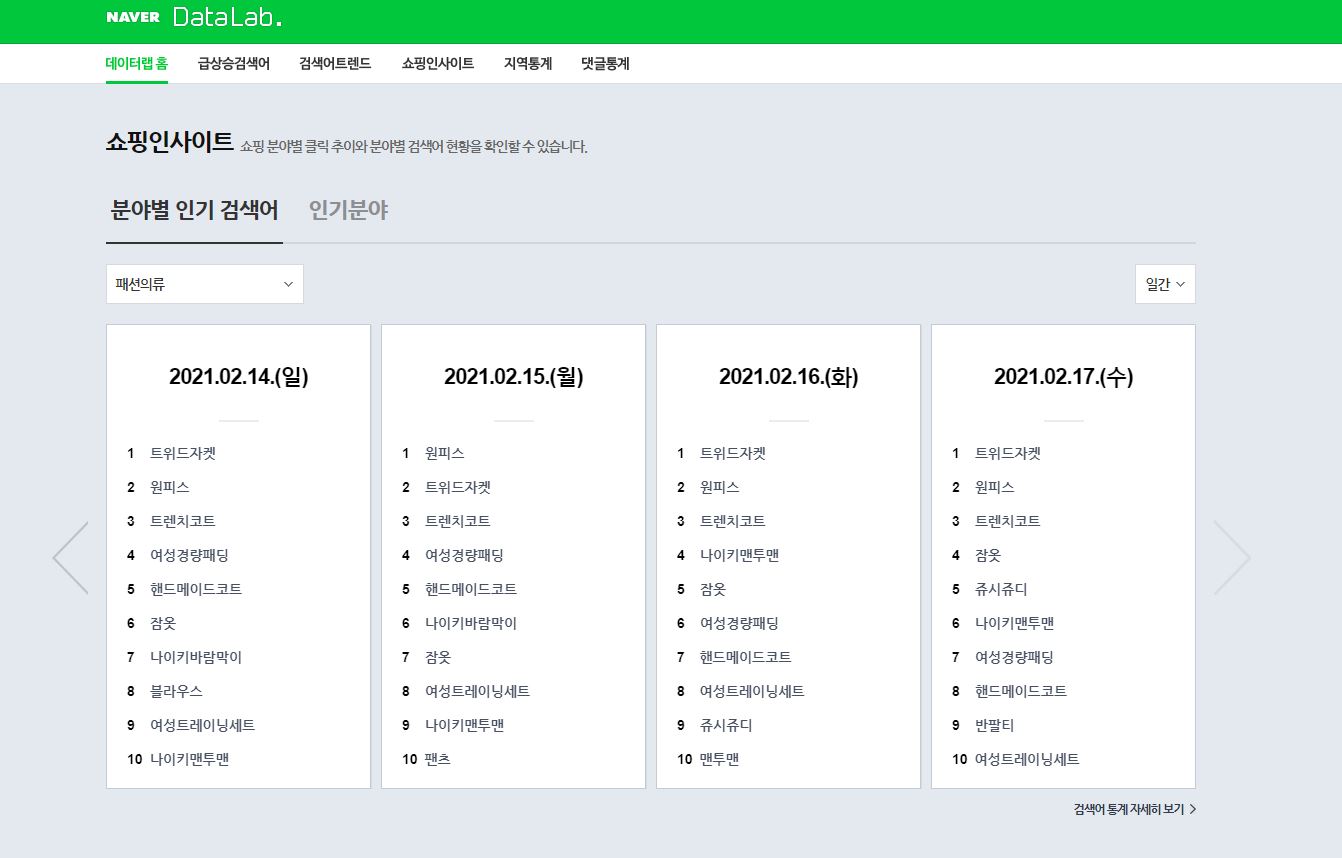Click 트렌치코트 ranked 3 on 2021.02.17
Image resolution: width=1342 pixels, height=858 pixels.
[x=1008, y=521]
